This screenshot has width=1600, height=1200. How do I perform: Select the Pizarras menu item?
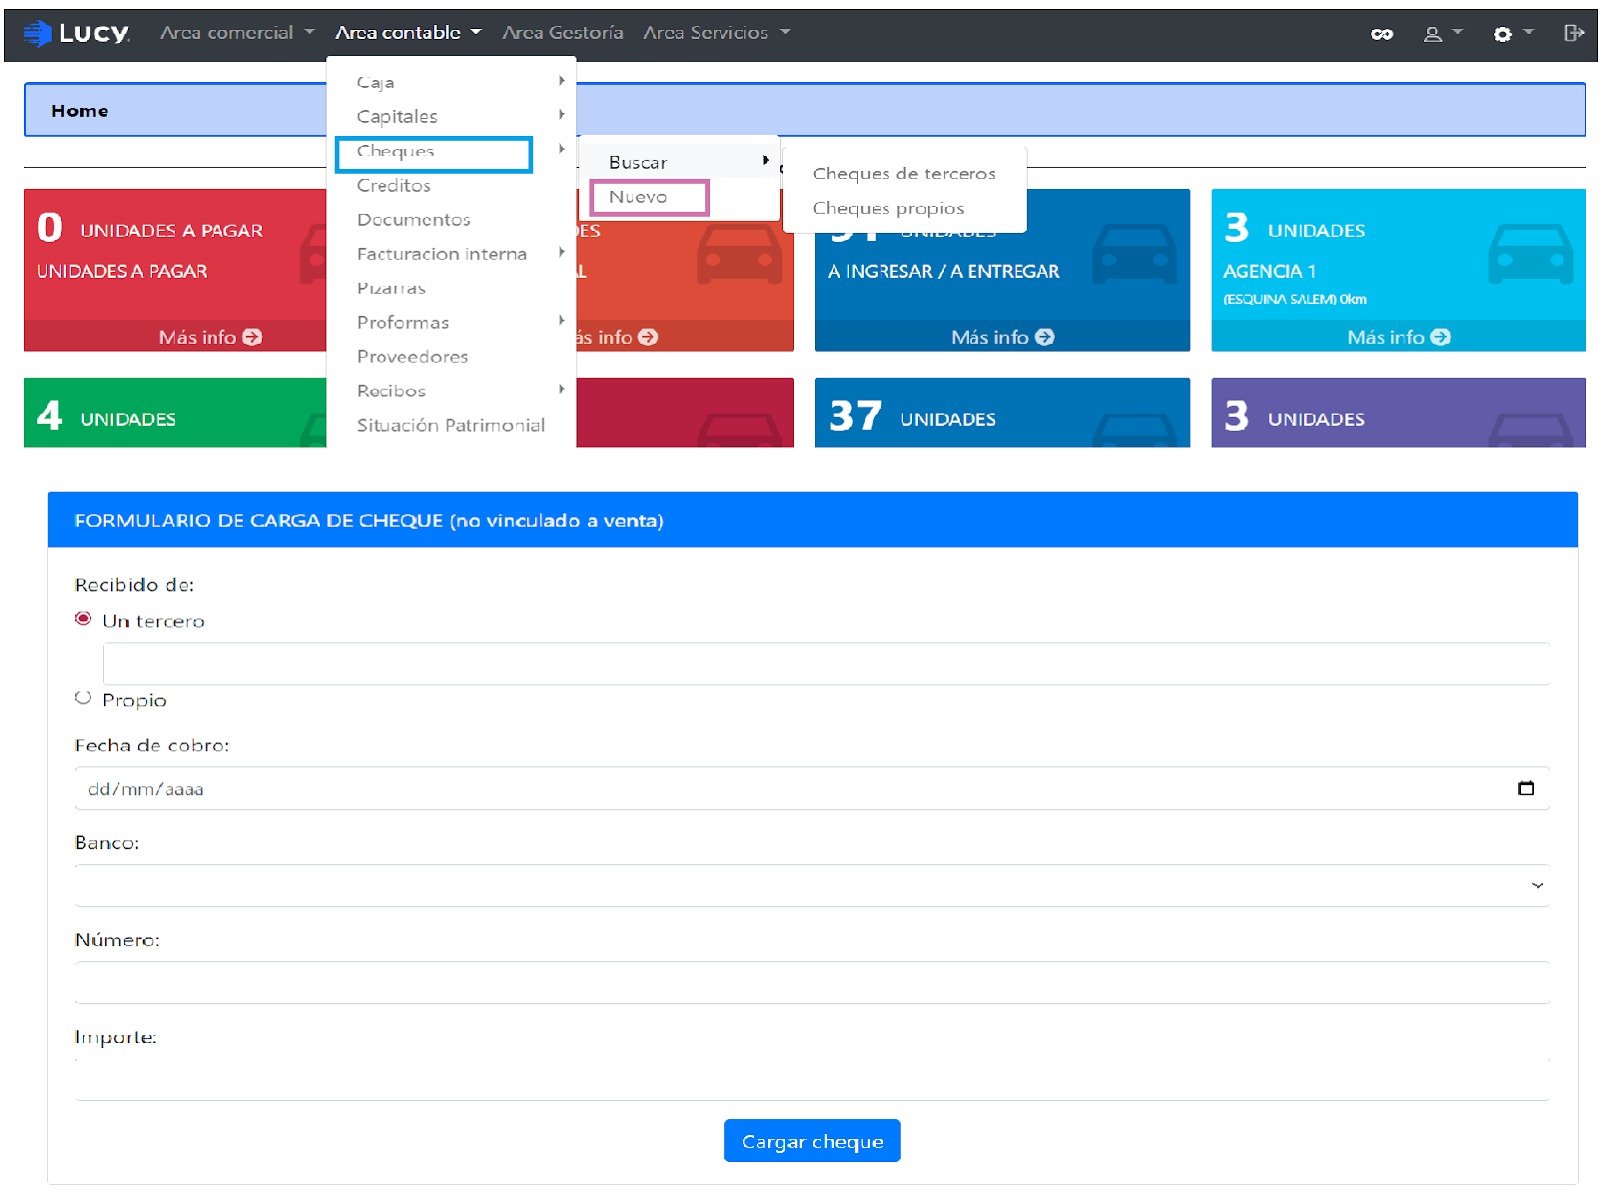point(391,288)
